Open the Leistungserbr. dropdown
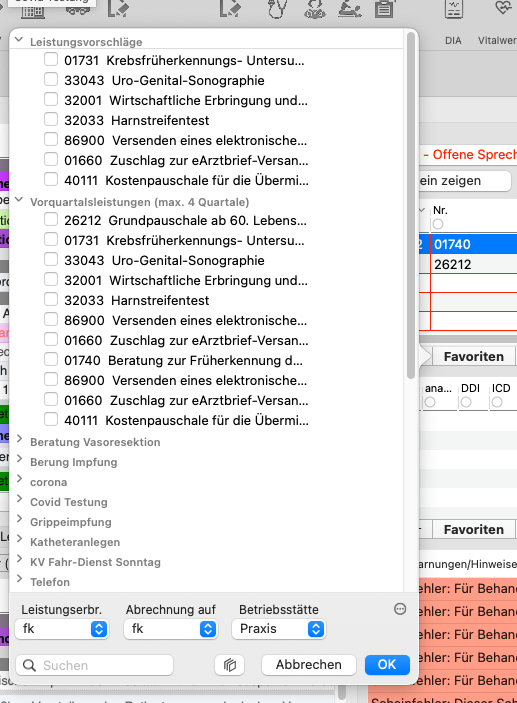Screen dimensions: 517x703 point(62,629)
